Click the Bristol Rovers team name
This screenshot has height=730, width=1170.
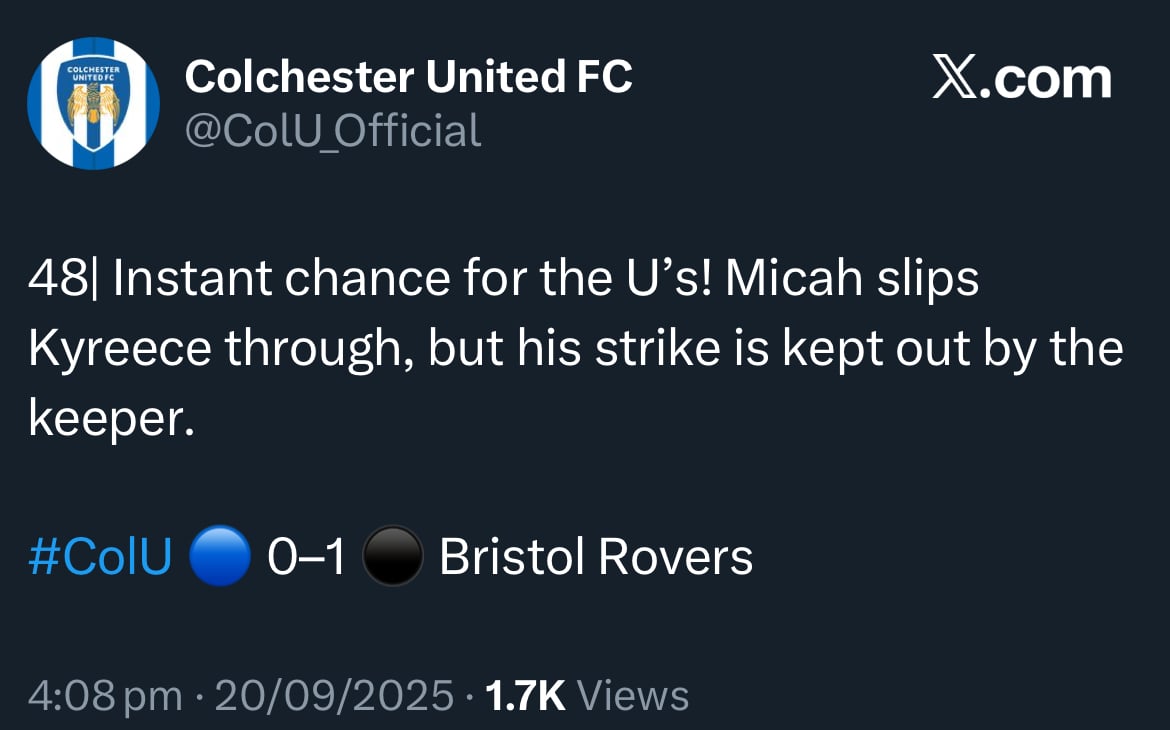(596, 557)
